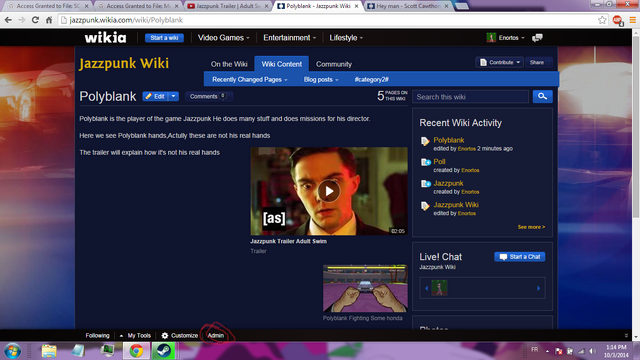This screenshot has width=640, height=360.
Task: Click the search magnifier button
Action: click(x=542, y=96)
